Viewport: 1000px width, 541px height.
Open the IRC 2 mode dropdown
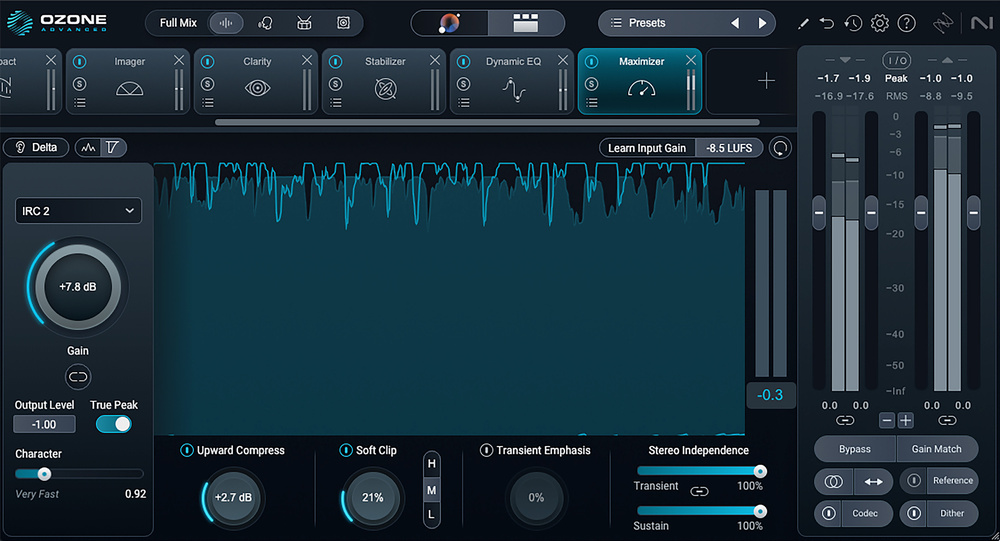coord(78,211)
